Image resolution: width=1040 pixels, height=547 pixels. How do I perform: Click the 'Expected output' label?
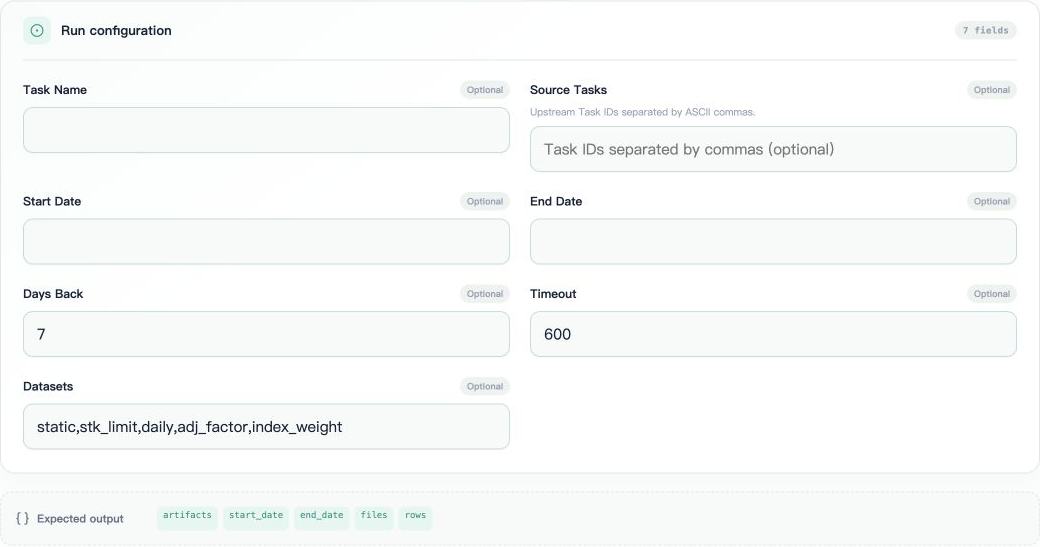click(x=80, y=518)
